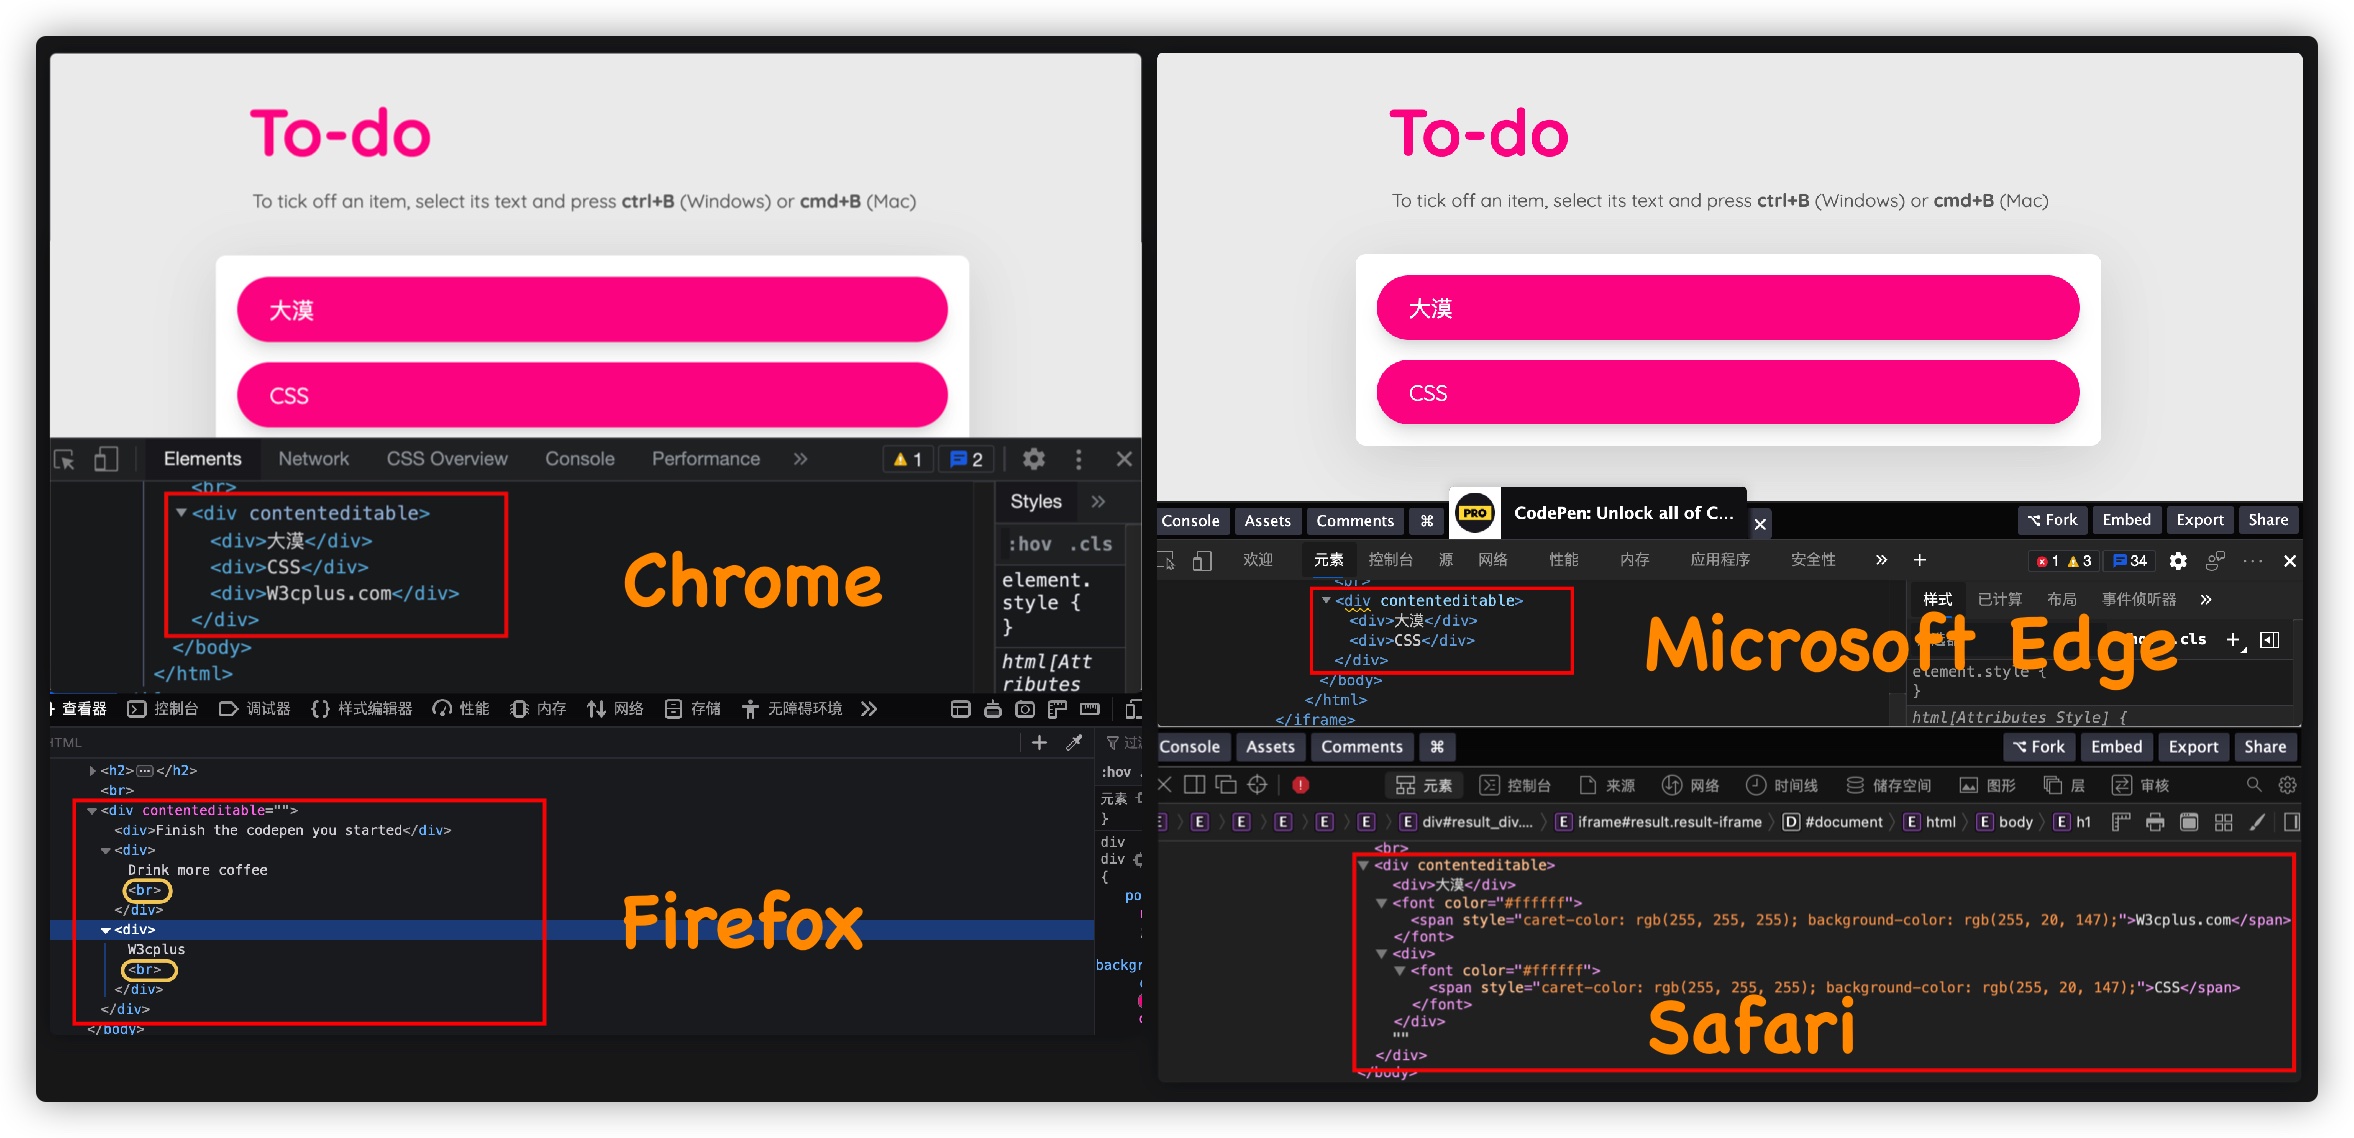This screenshot has width=2354, height=1138.
Task: Open Firefox 调试器 debugger tab
Action: 255,709
